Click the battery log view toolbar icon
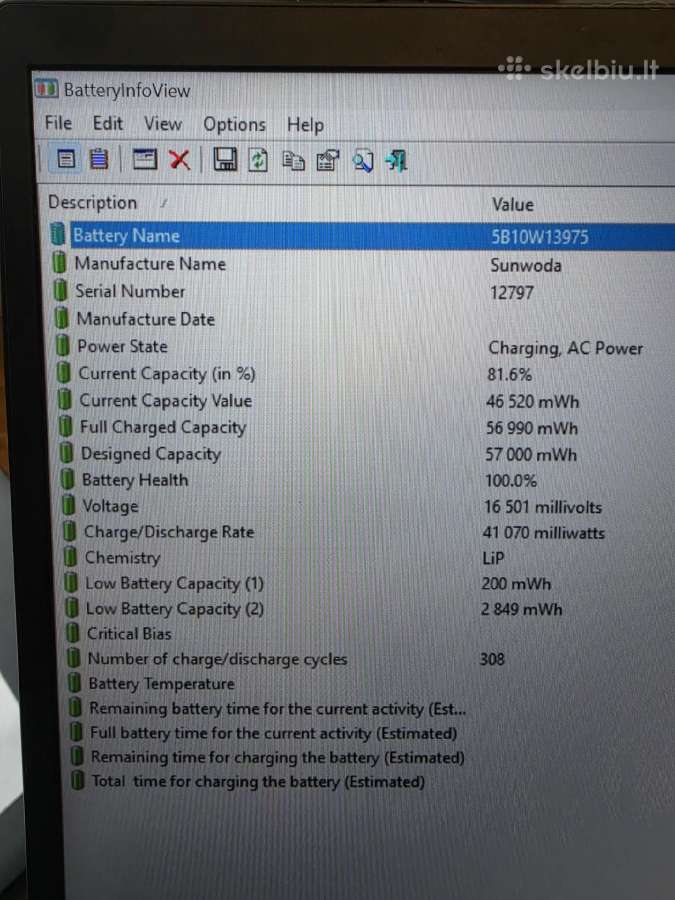 (x=99, y=159)
